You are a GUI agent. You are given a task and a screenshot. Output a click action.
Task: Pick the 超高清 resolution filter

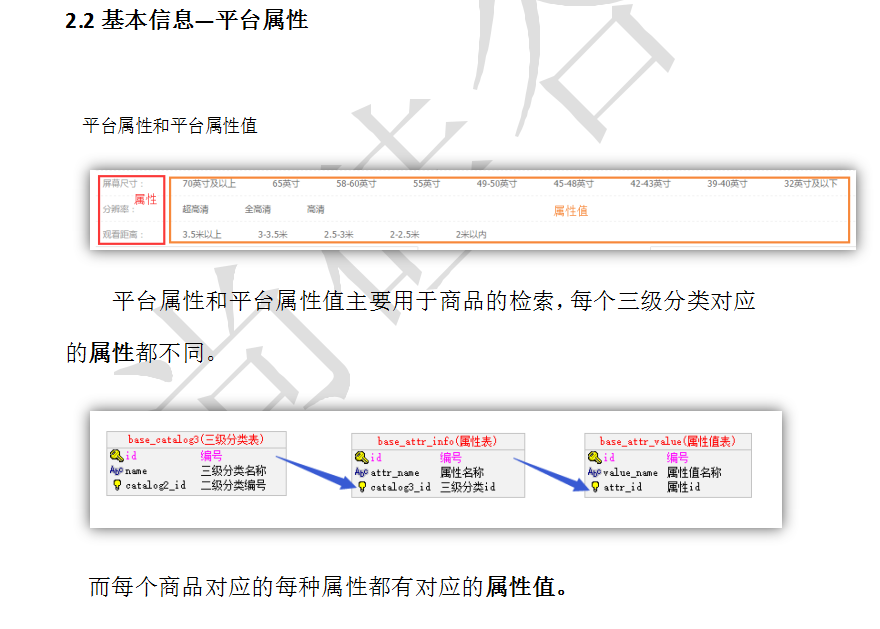point(195,210)
